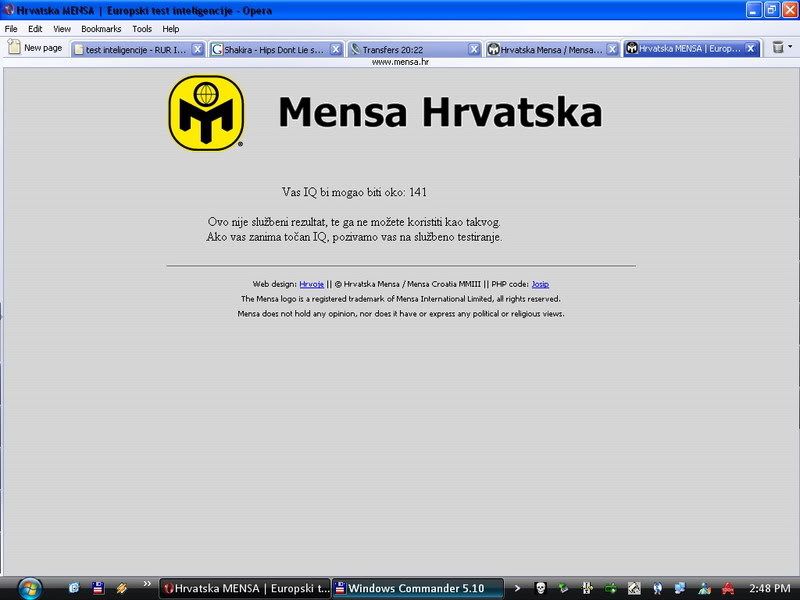Open the Bookmarks menu

[x=101, y=29]
